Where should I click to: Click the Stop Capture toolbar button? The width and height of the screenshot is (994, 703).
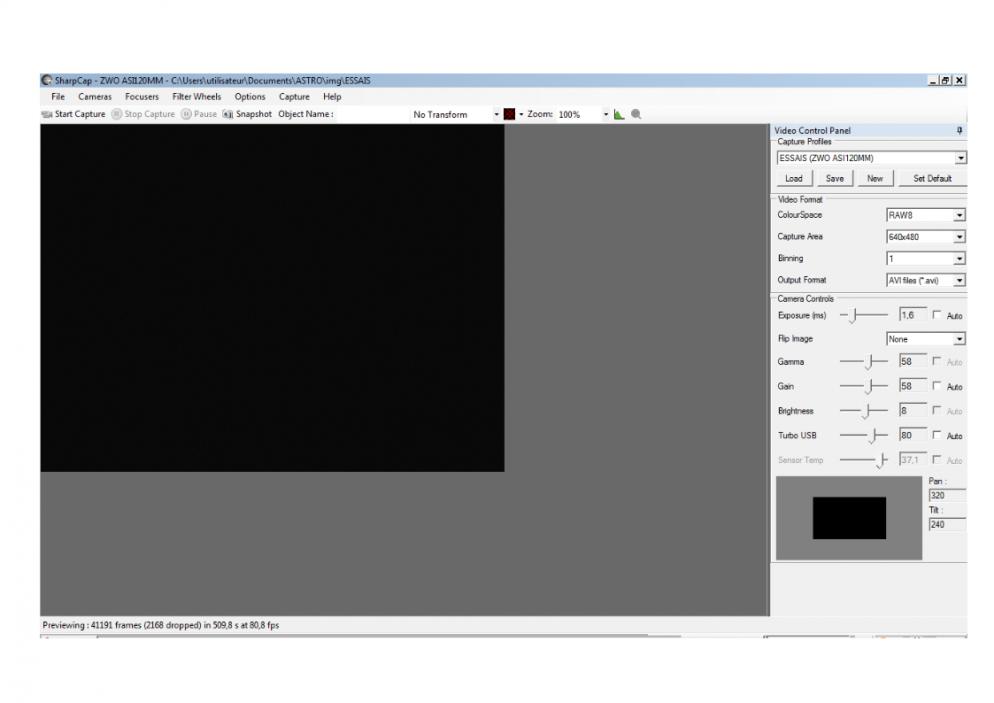(x=143, y=114)
